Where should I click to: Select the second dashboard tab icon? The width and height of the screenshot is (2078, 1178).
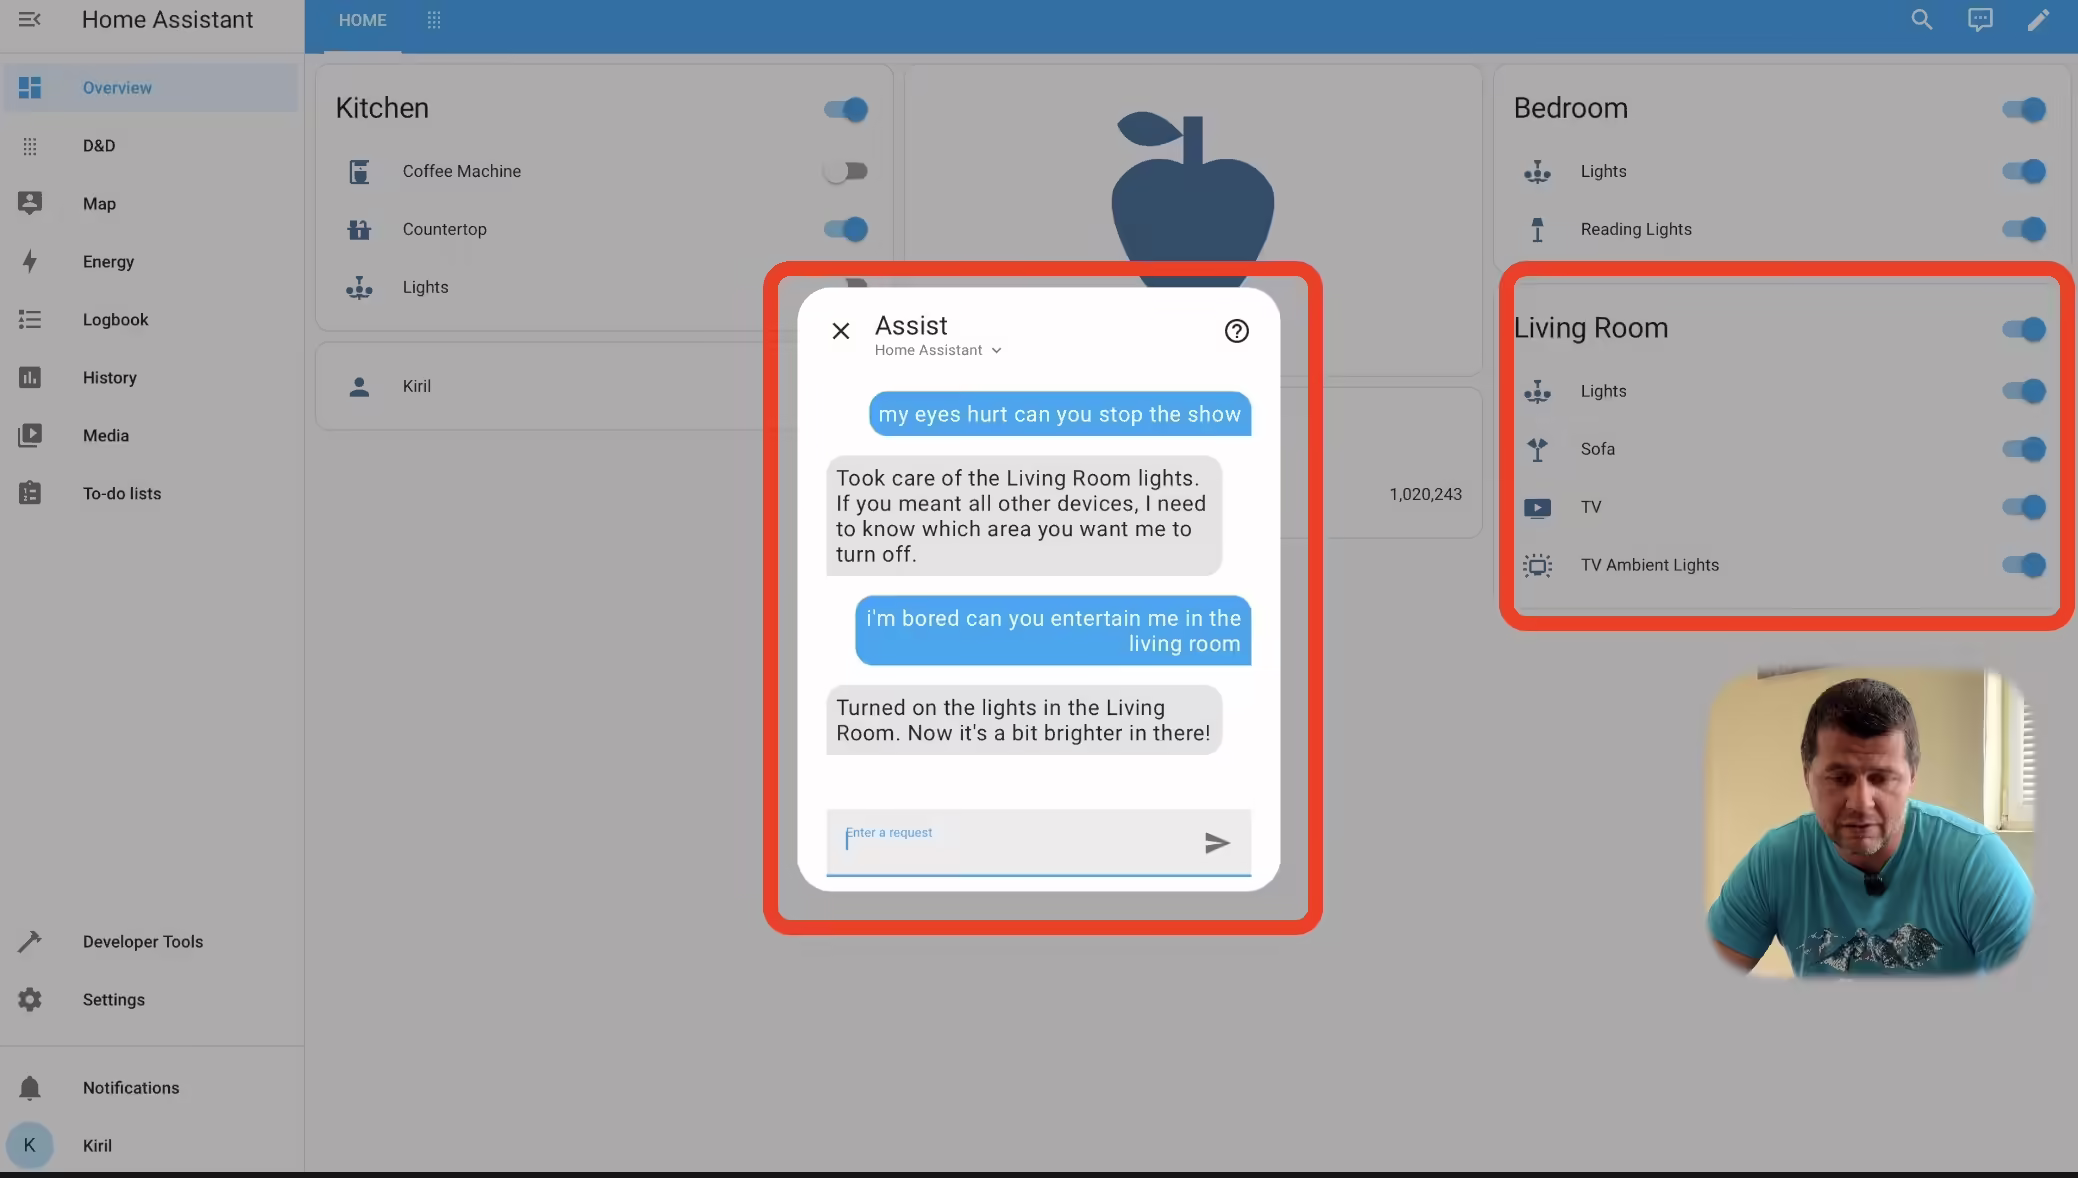433,21
